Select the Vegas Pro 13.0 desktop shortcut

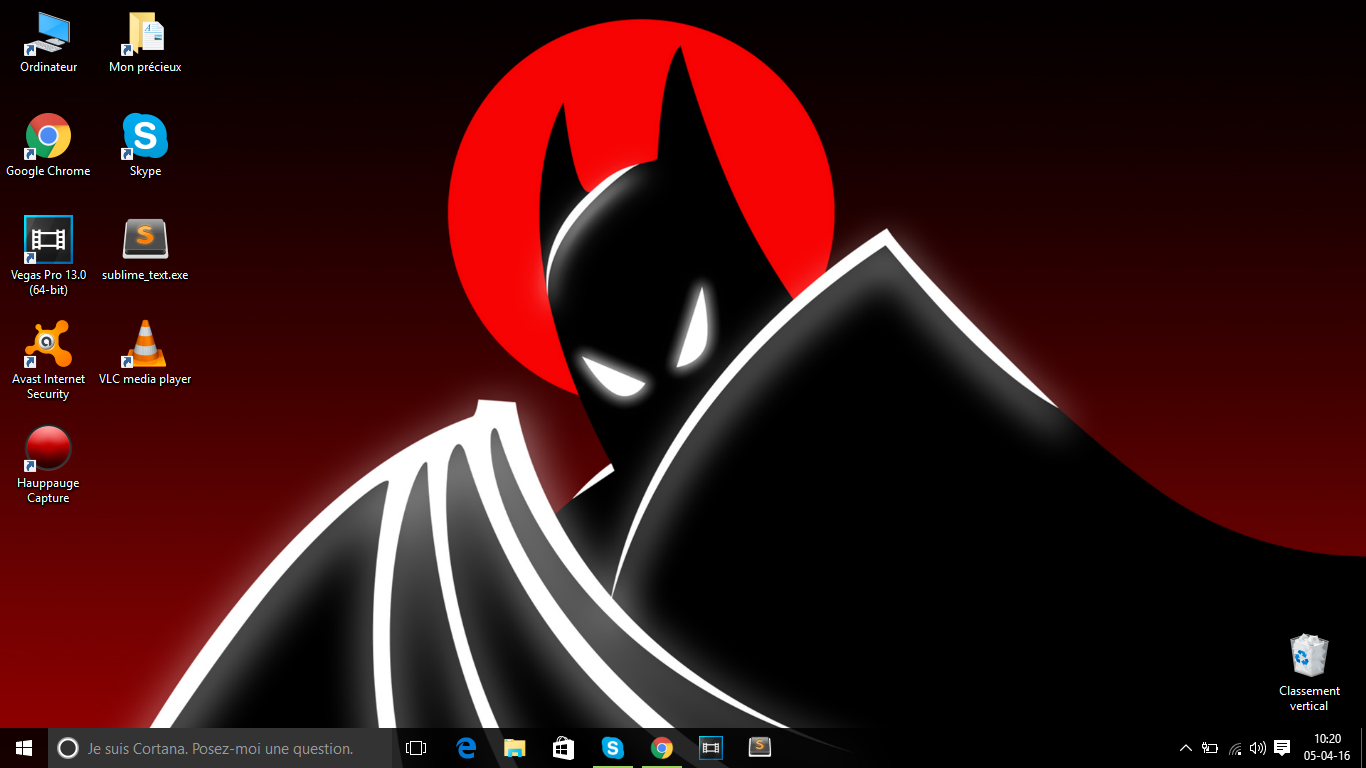coord(48,256)
